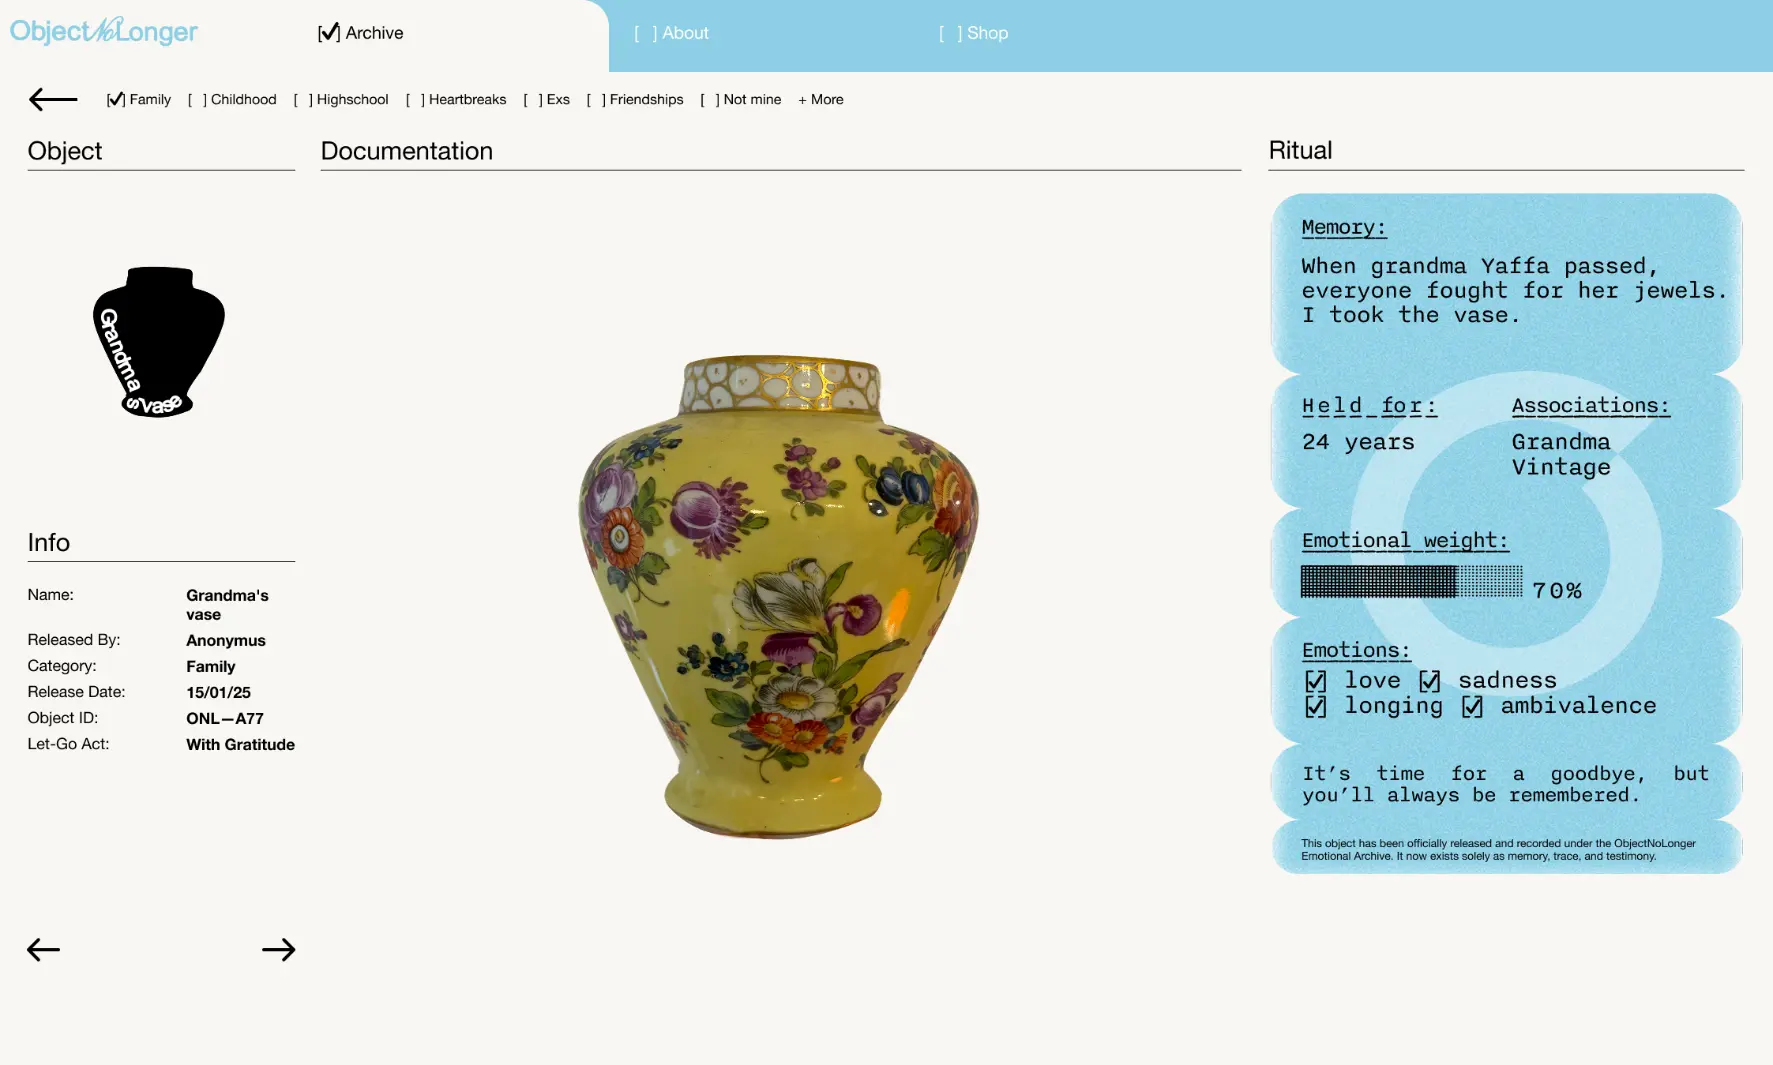This screenshot has width=1773, height=1065.
Task: Go to previous object with bottom left arrow
Action: (x=44, y=950)
